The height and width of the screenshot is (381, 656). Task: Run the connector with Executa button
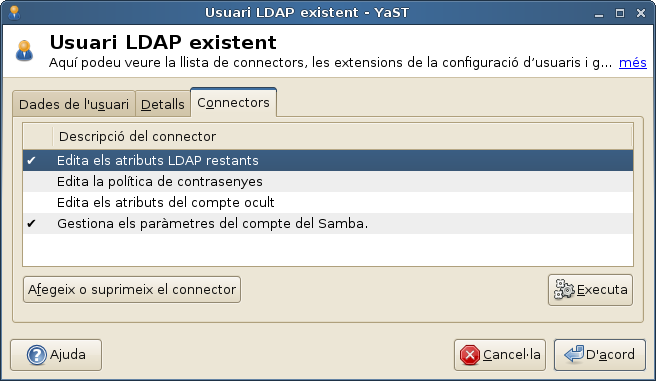(x=590, y=290)
